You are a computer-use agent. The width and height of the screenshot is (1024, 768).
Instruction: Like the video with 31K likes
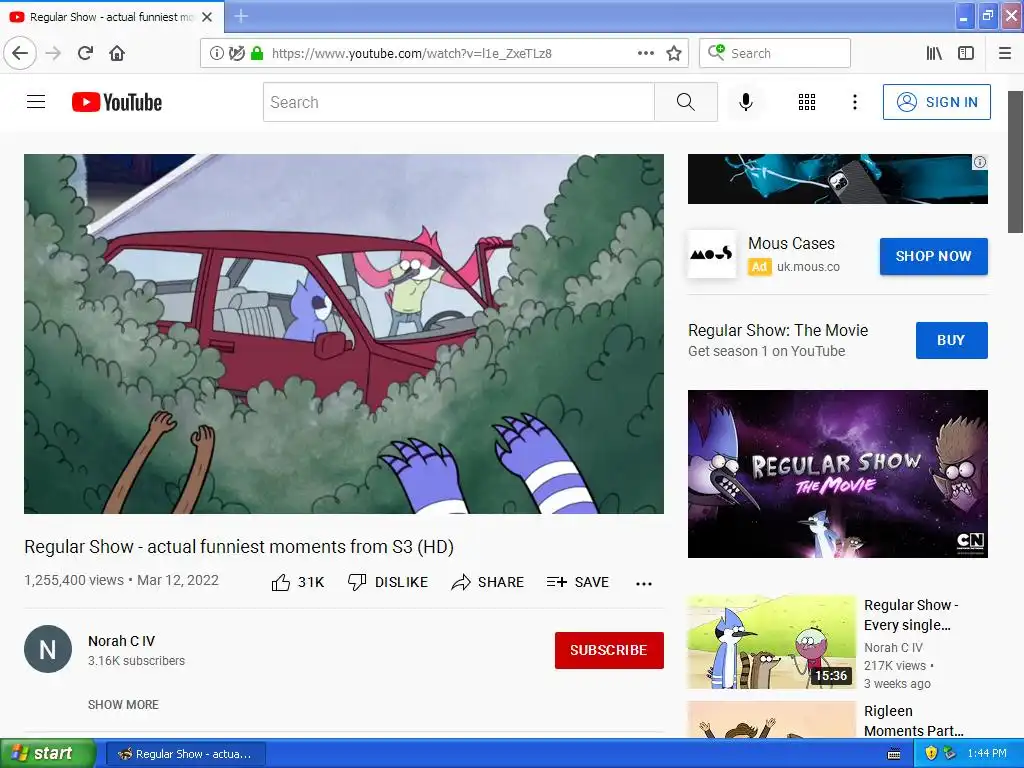[298, 582]
